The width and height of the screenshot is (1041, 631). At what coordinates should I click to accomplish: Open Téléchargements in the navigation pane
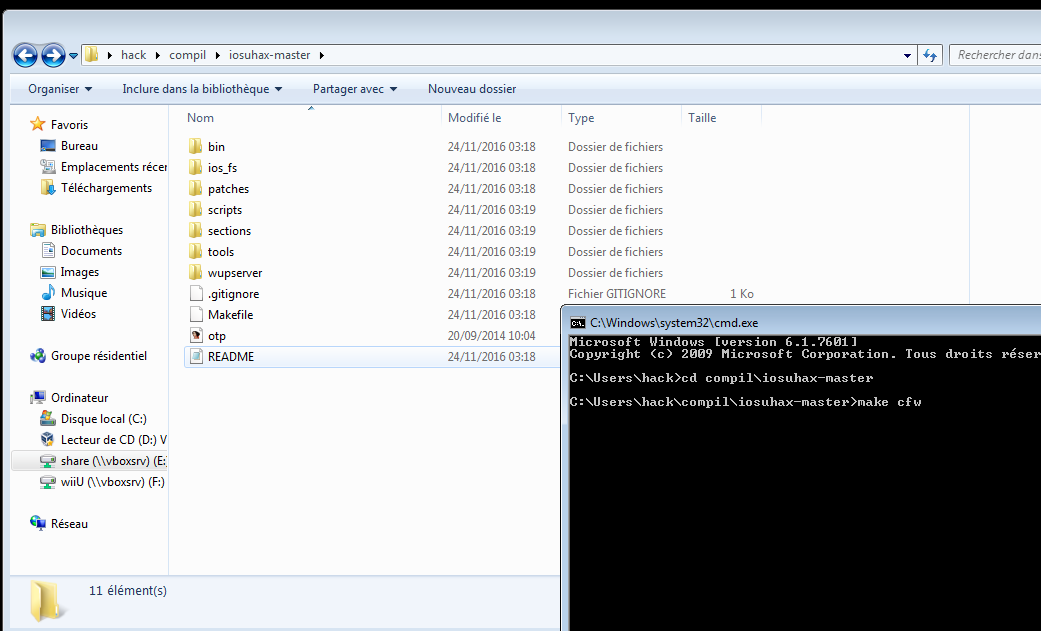coord(96,188)
